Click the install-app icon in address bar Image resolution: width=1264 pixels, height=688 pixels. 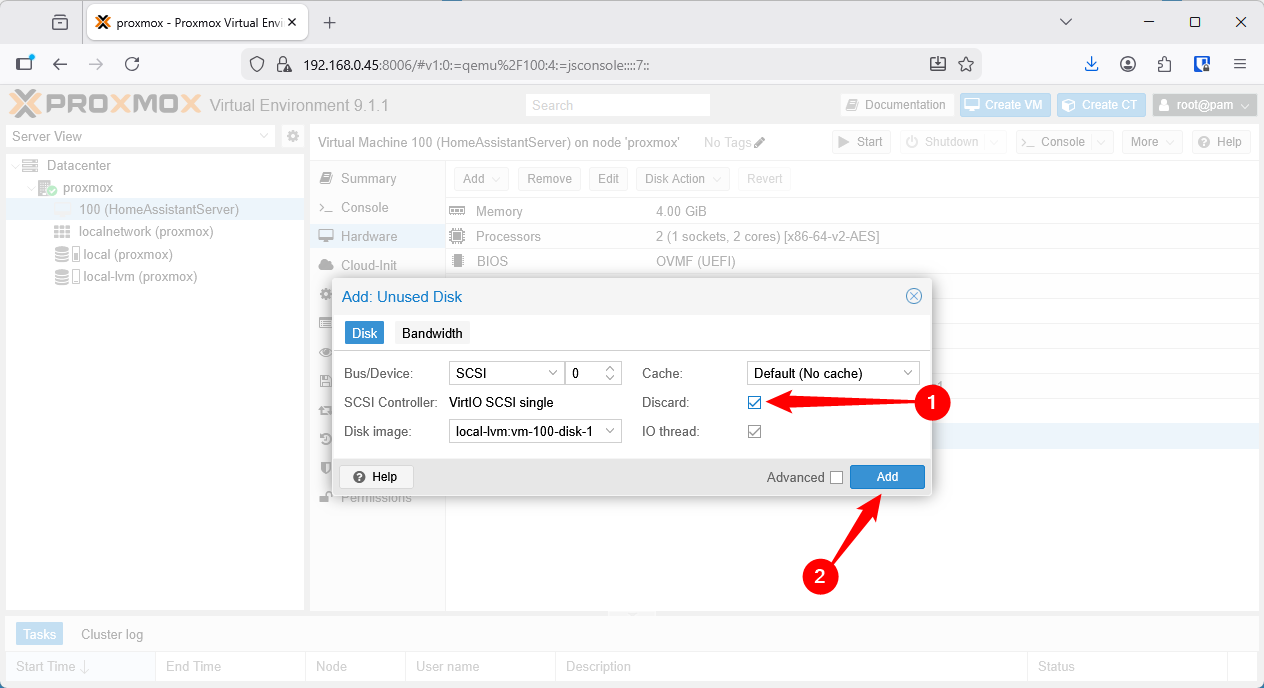tap(938, 64)
